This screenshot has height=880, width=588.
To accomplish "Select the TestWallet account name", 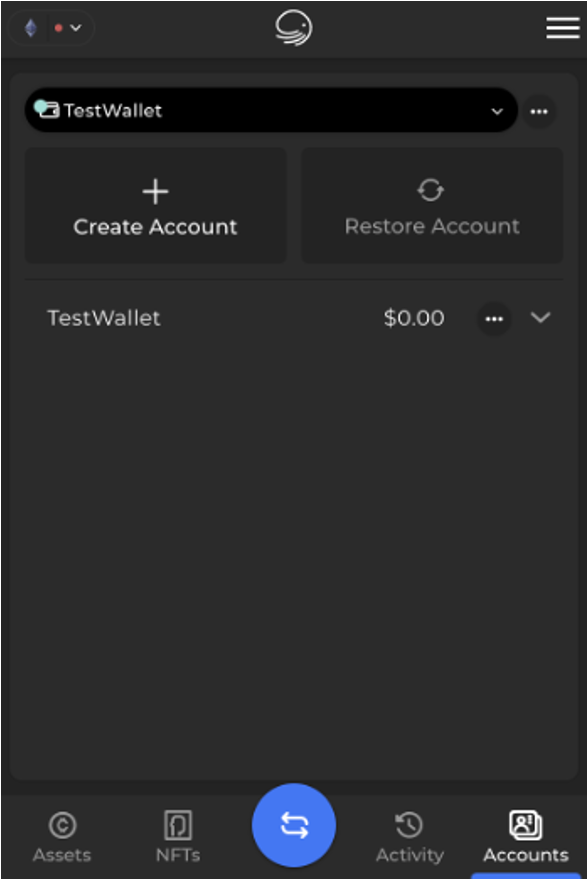I will pos(103,318).
